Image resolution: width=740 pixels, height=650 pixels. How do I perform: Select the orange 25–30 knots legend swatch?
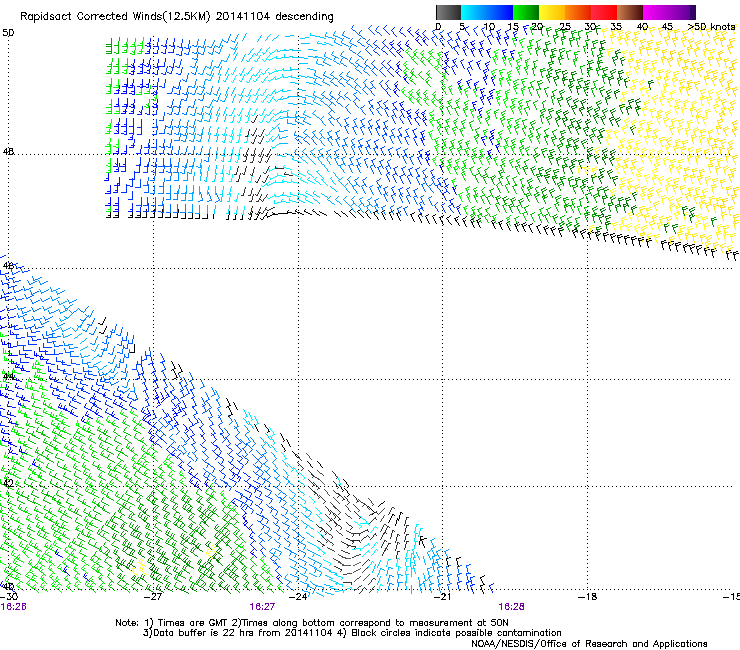tap(578, 12)
